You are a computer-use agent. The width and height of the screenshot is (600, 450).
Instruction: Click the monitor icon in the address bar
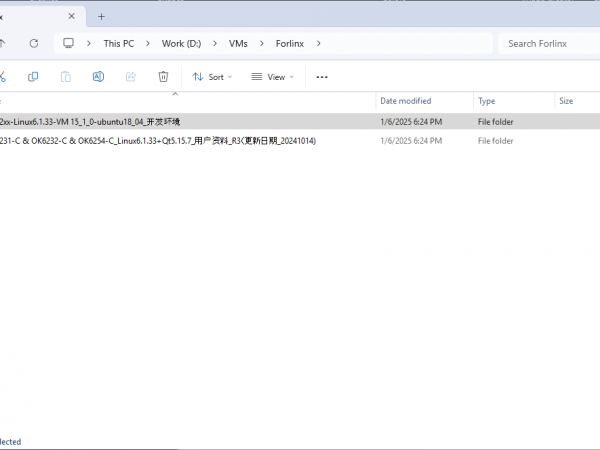click(69, 44)
